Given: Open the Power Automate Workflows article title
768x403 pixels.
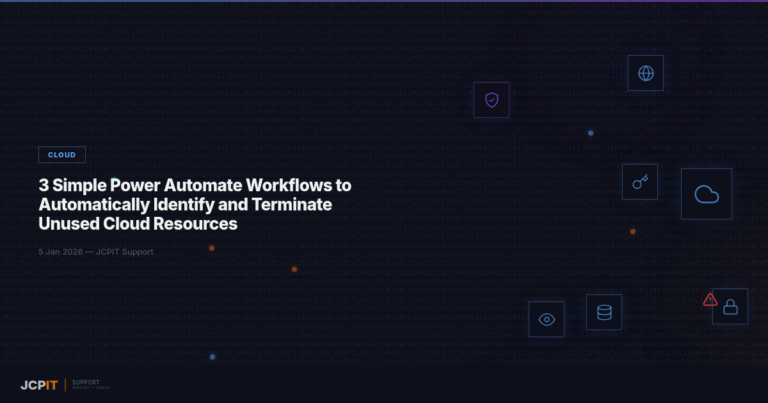Looking at the screenshot, I should pyautogui.click(x=195, y=204).
